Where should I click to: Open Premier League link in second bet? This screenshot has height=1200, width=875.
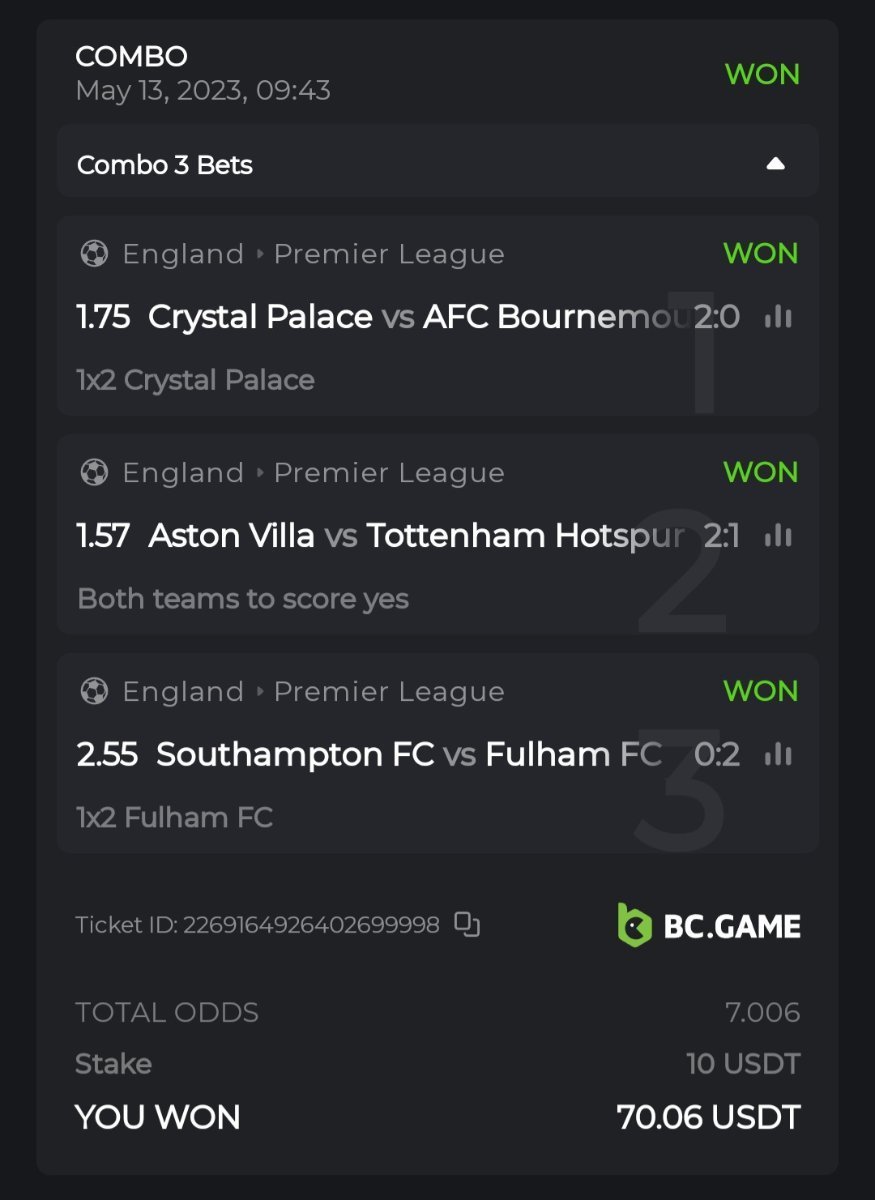click(388, 473)
